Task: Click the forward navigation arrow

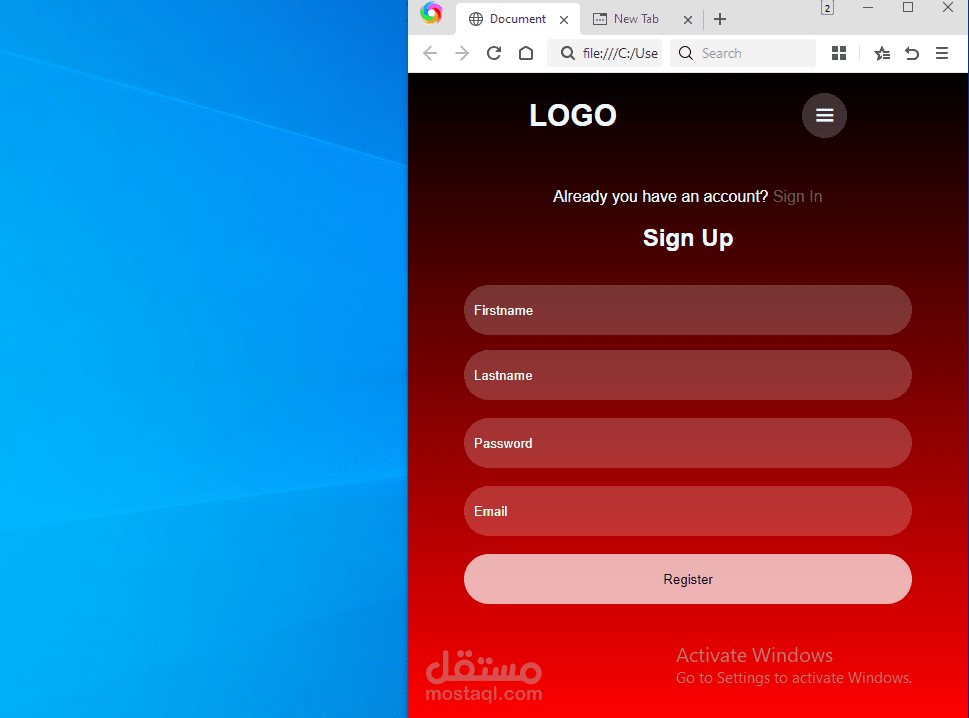Action: (x=462, y=53)
